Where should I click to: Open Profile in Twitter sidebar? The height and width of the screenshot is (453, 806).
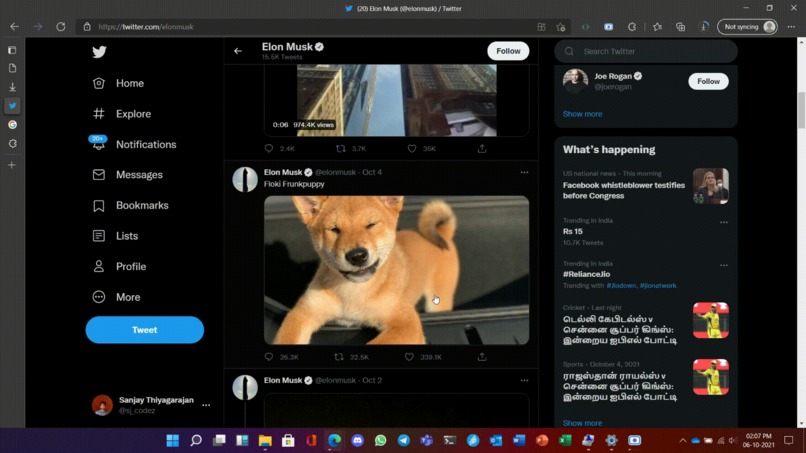click(119, 266)
